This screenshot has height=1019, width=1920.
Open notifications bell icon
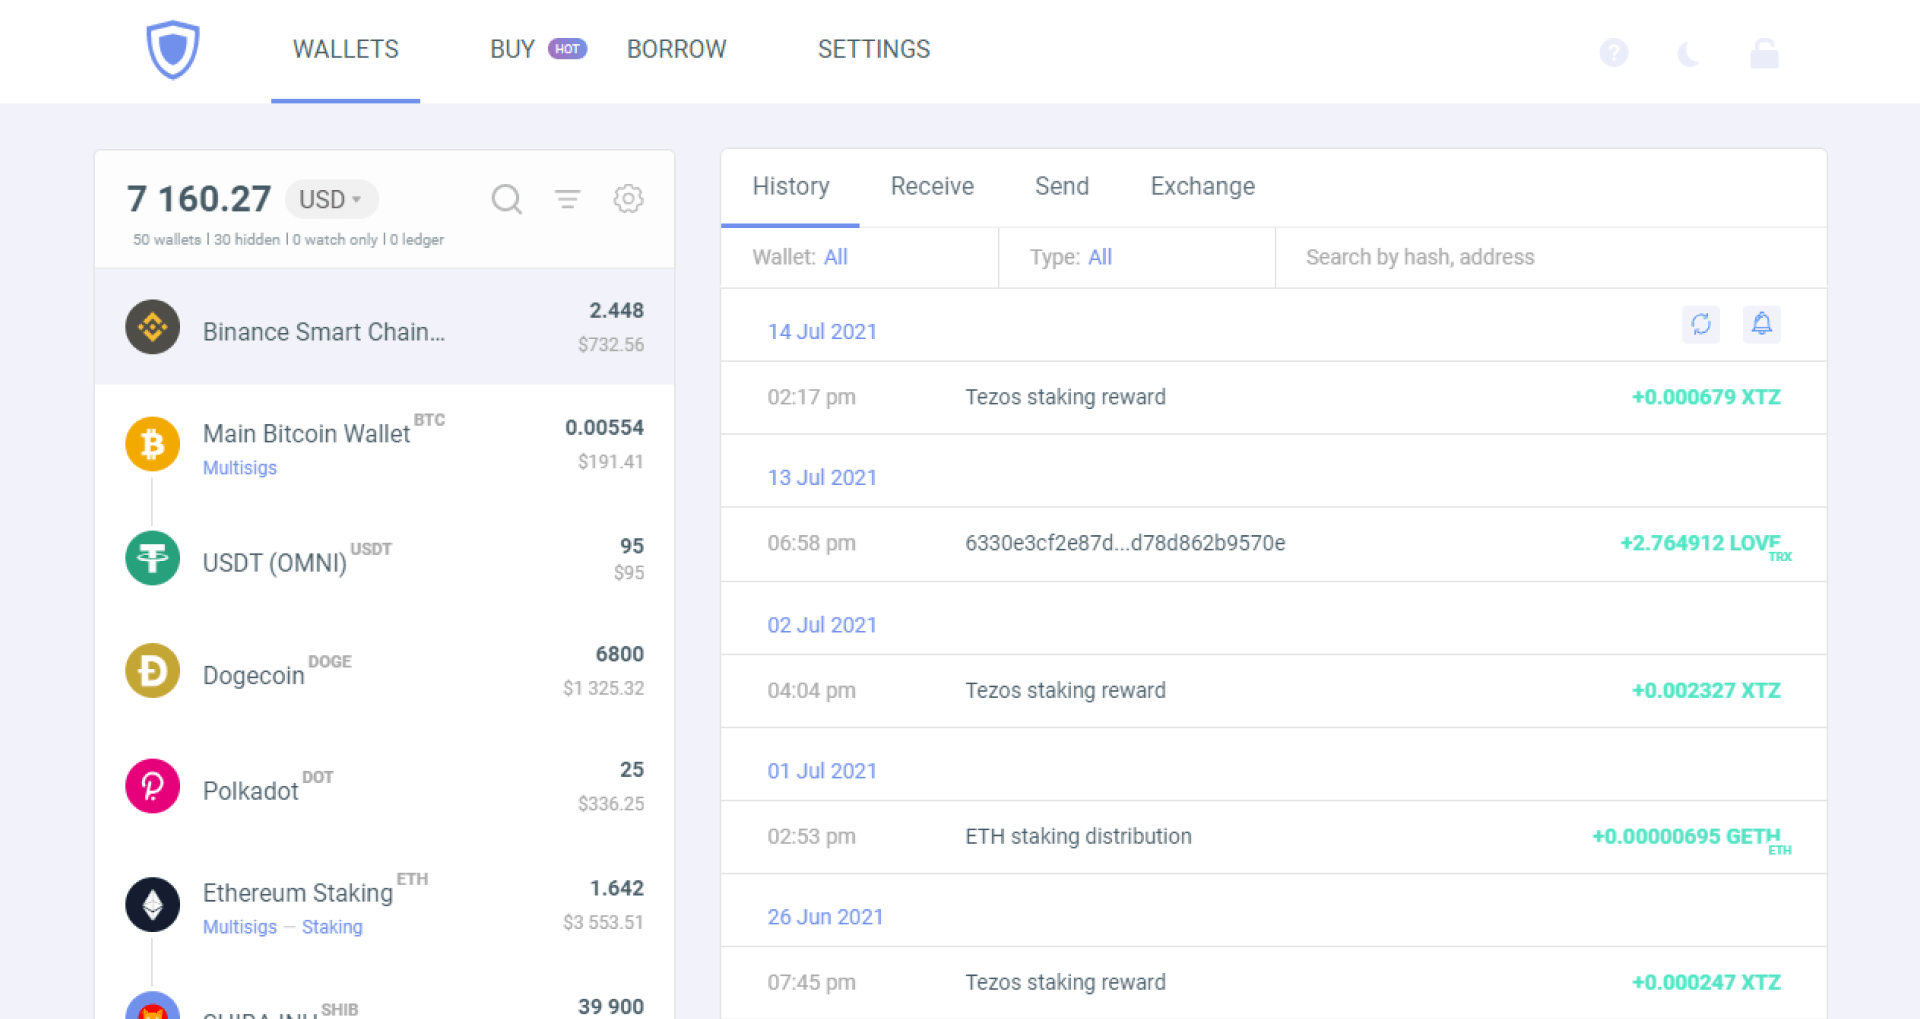point(1762,324)
